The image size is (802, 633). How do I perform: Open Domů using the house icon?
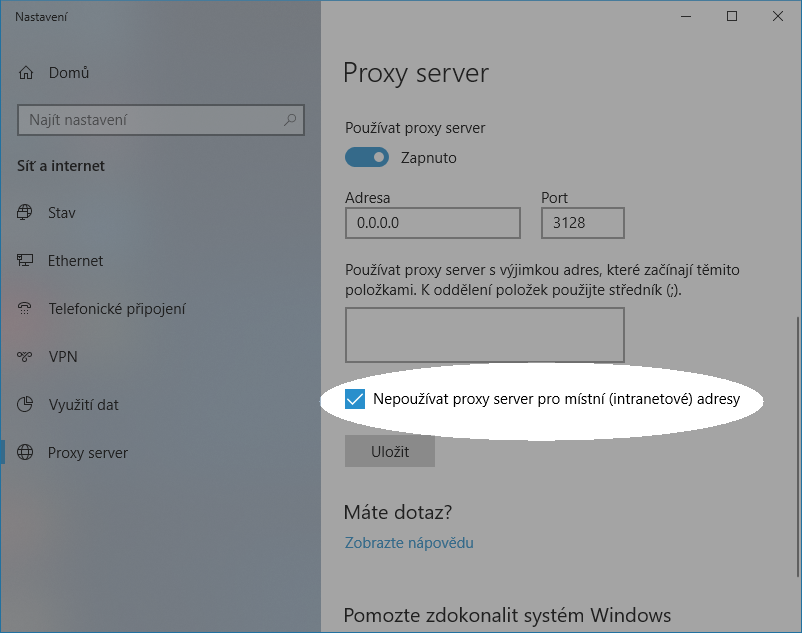click(x=24, y=72)
